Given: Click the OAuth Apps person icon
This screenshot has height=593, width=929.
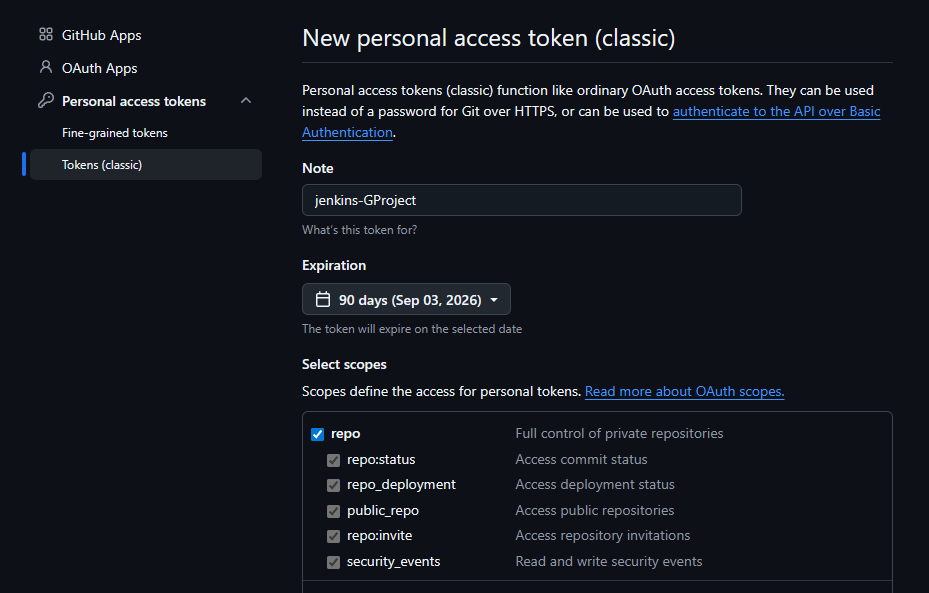Looking at the screenshot, I should tap(46, 67).
